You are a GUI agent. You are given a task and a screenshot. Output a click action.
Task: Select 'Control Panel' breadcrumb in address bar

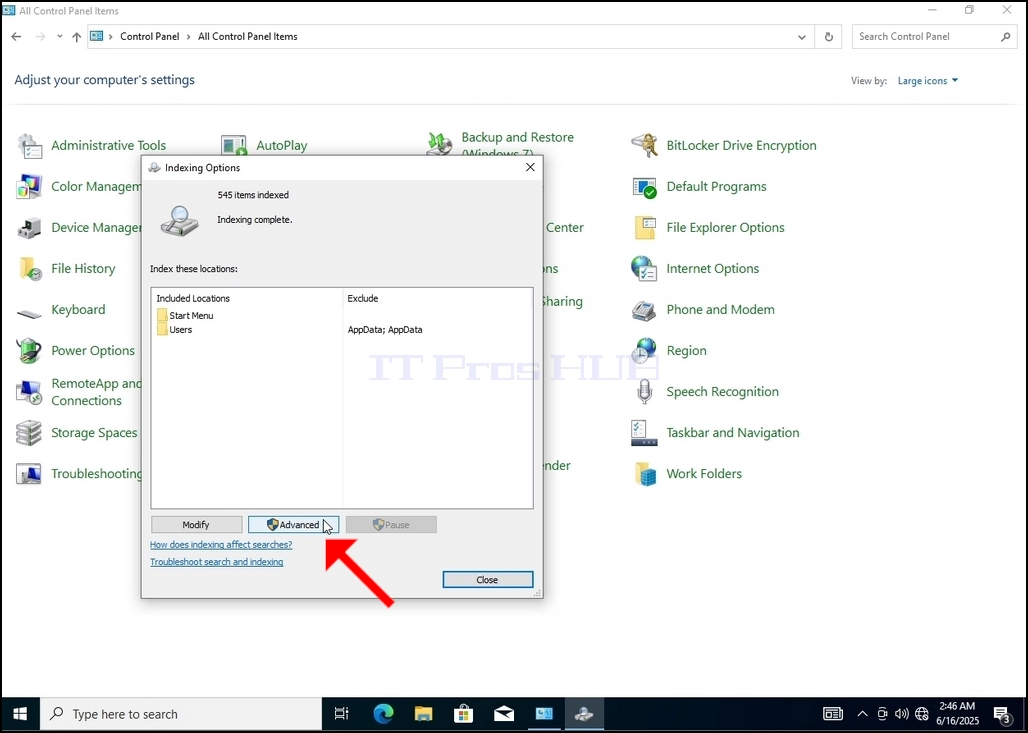(149, 37)
